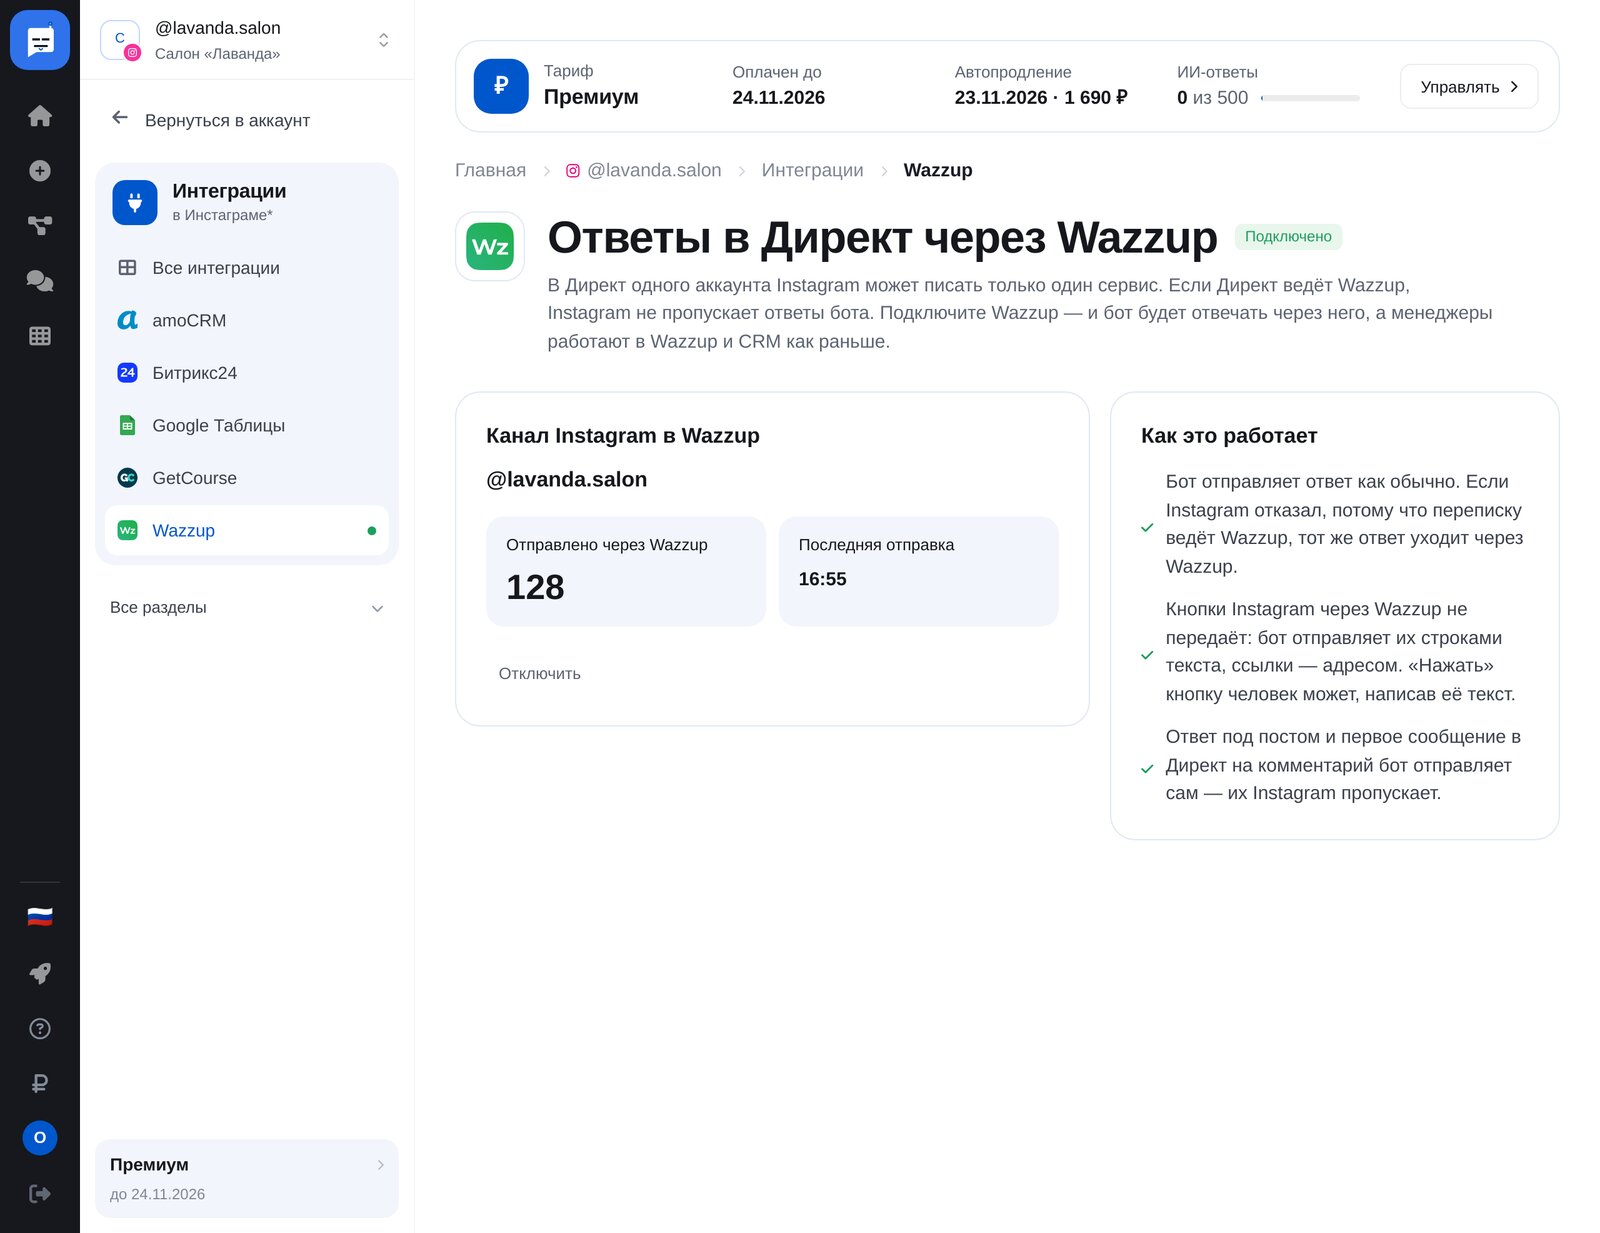Click the Последняя отправка time 16:55
The image size is (1600, 1233).
[822, 579]
